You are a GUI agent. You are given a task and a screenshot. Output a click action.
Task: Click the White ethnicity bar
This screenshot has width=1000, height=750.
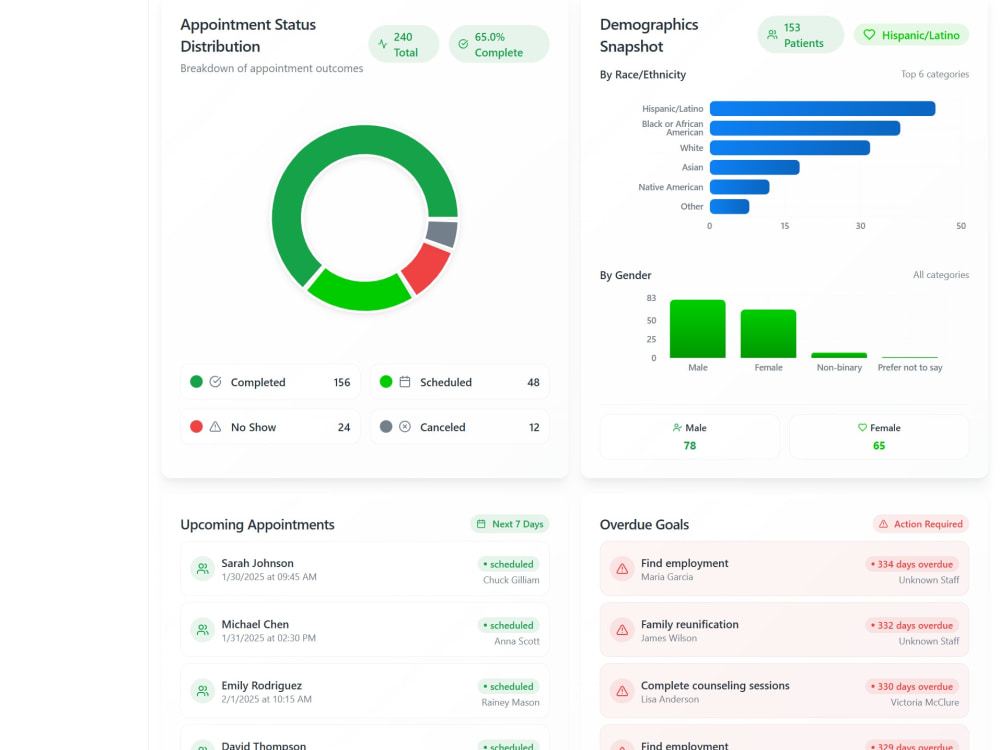[790, 148]
